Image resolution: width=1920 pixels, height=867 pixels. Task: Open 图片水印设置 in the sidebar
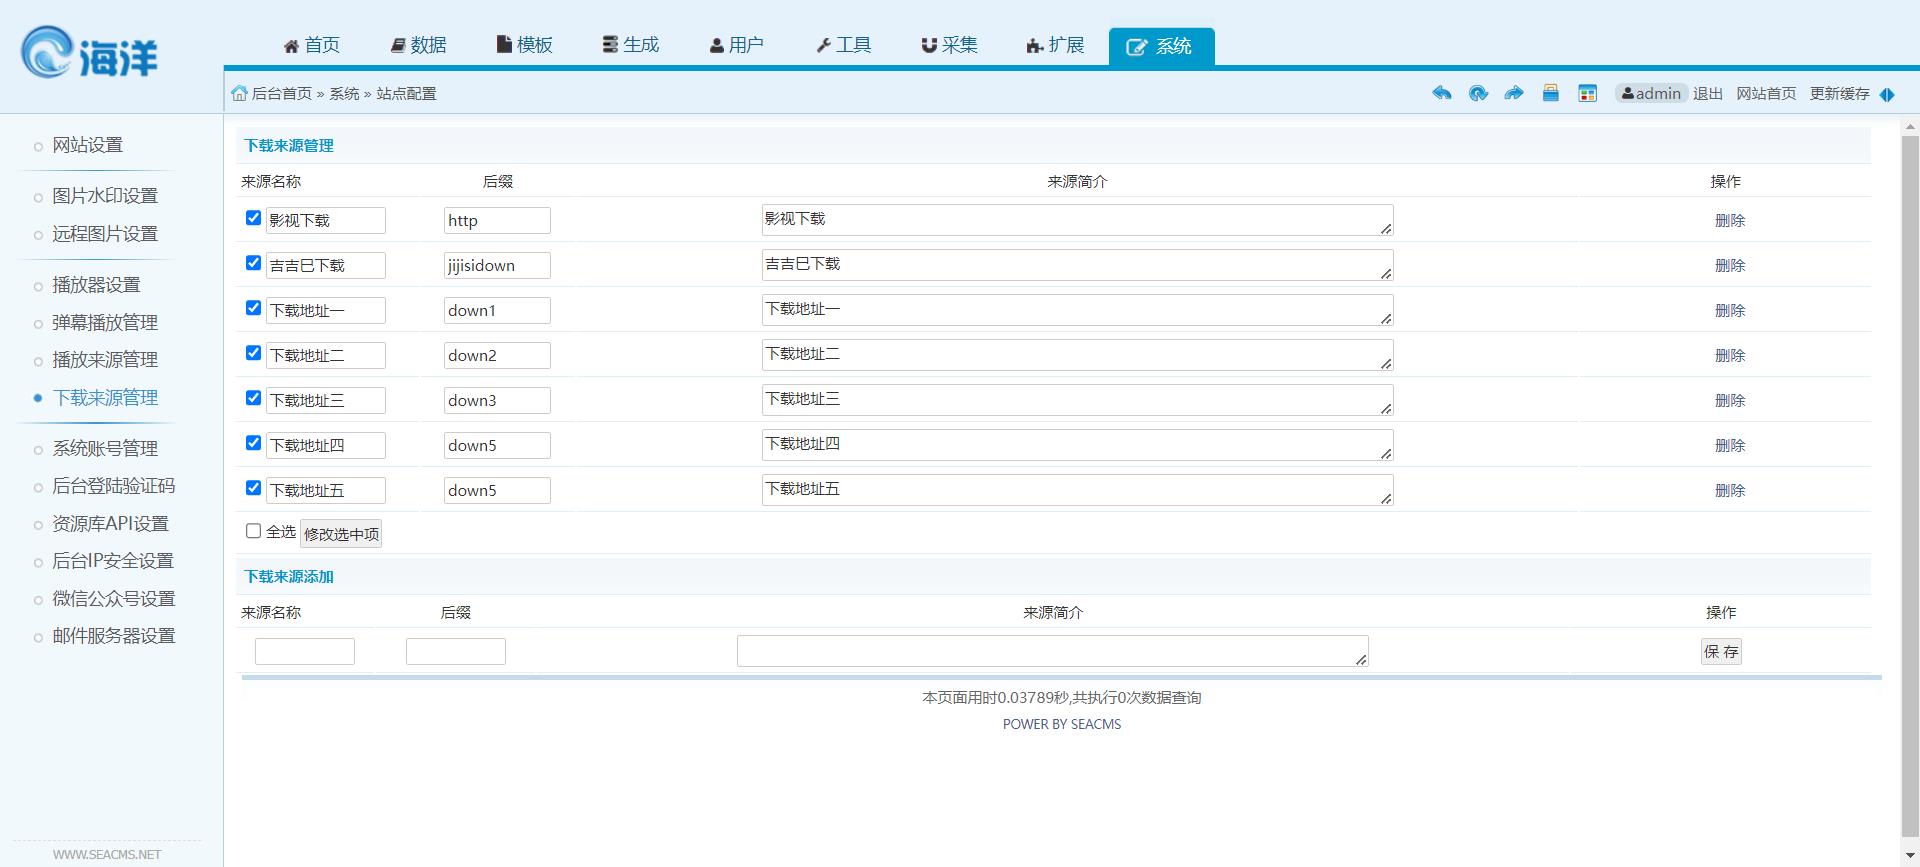(x=105, y=196)
